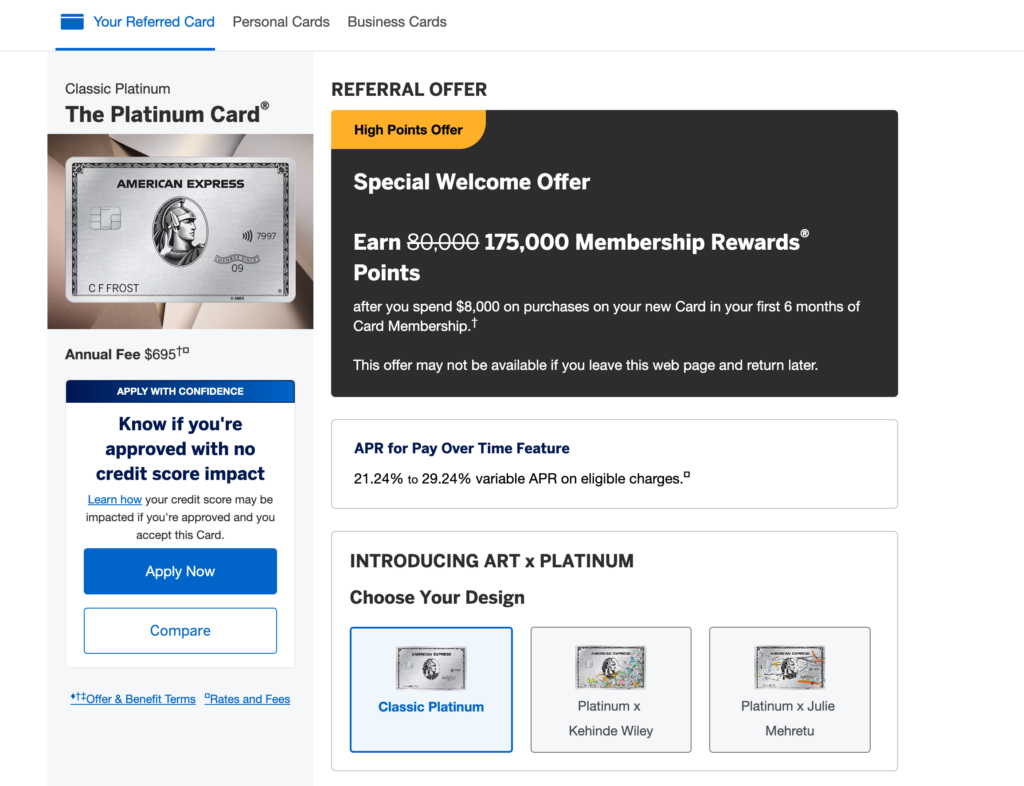Click the High Points Offer badge
The width and height of the screenshot is (1024, 786).
[x=408, y=129]
